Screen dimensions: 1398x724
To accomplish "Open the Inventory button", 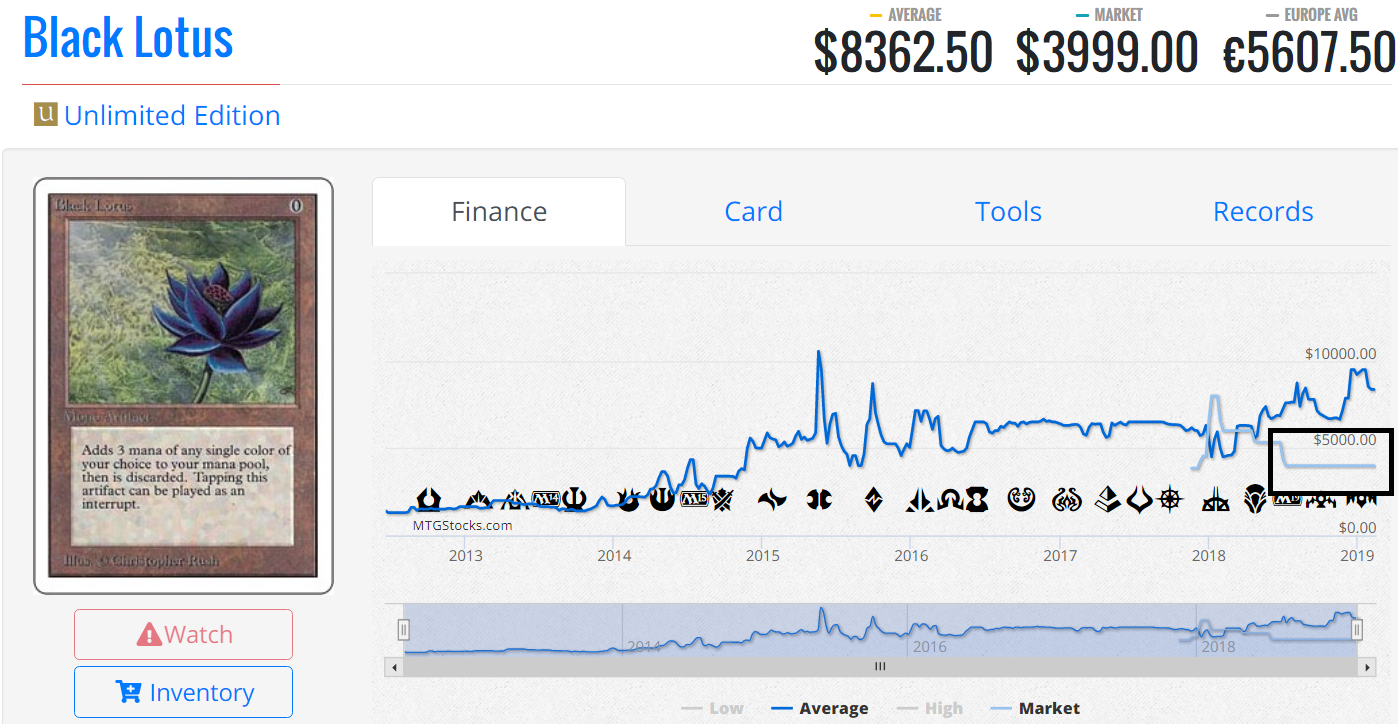I will pyautogui.click(x=183, y=692).
